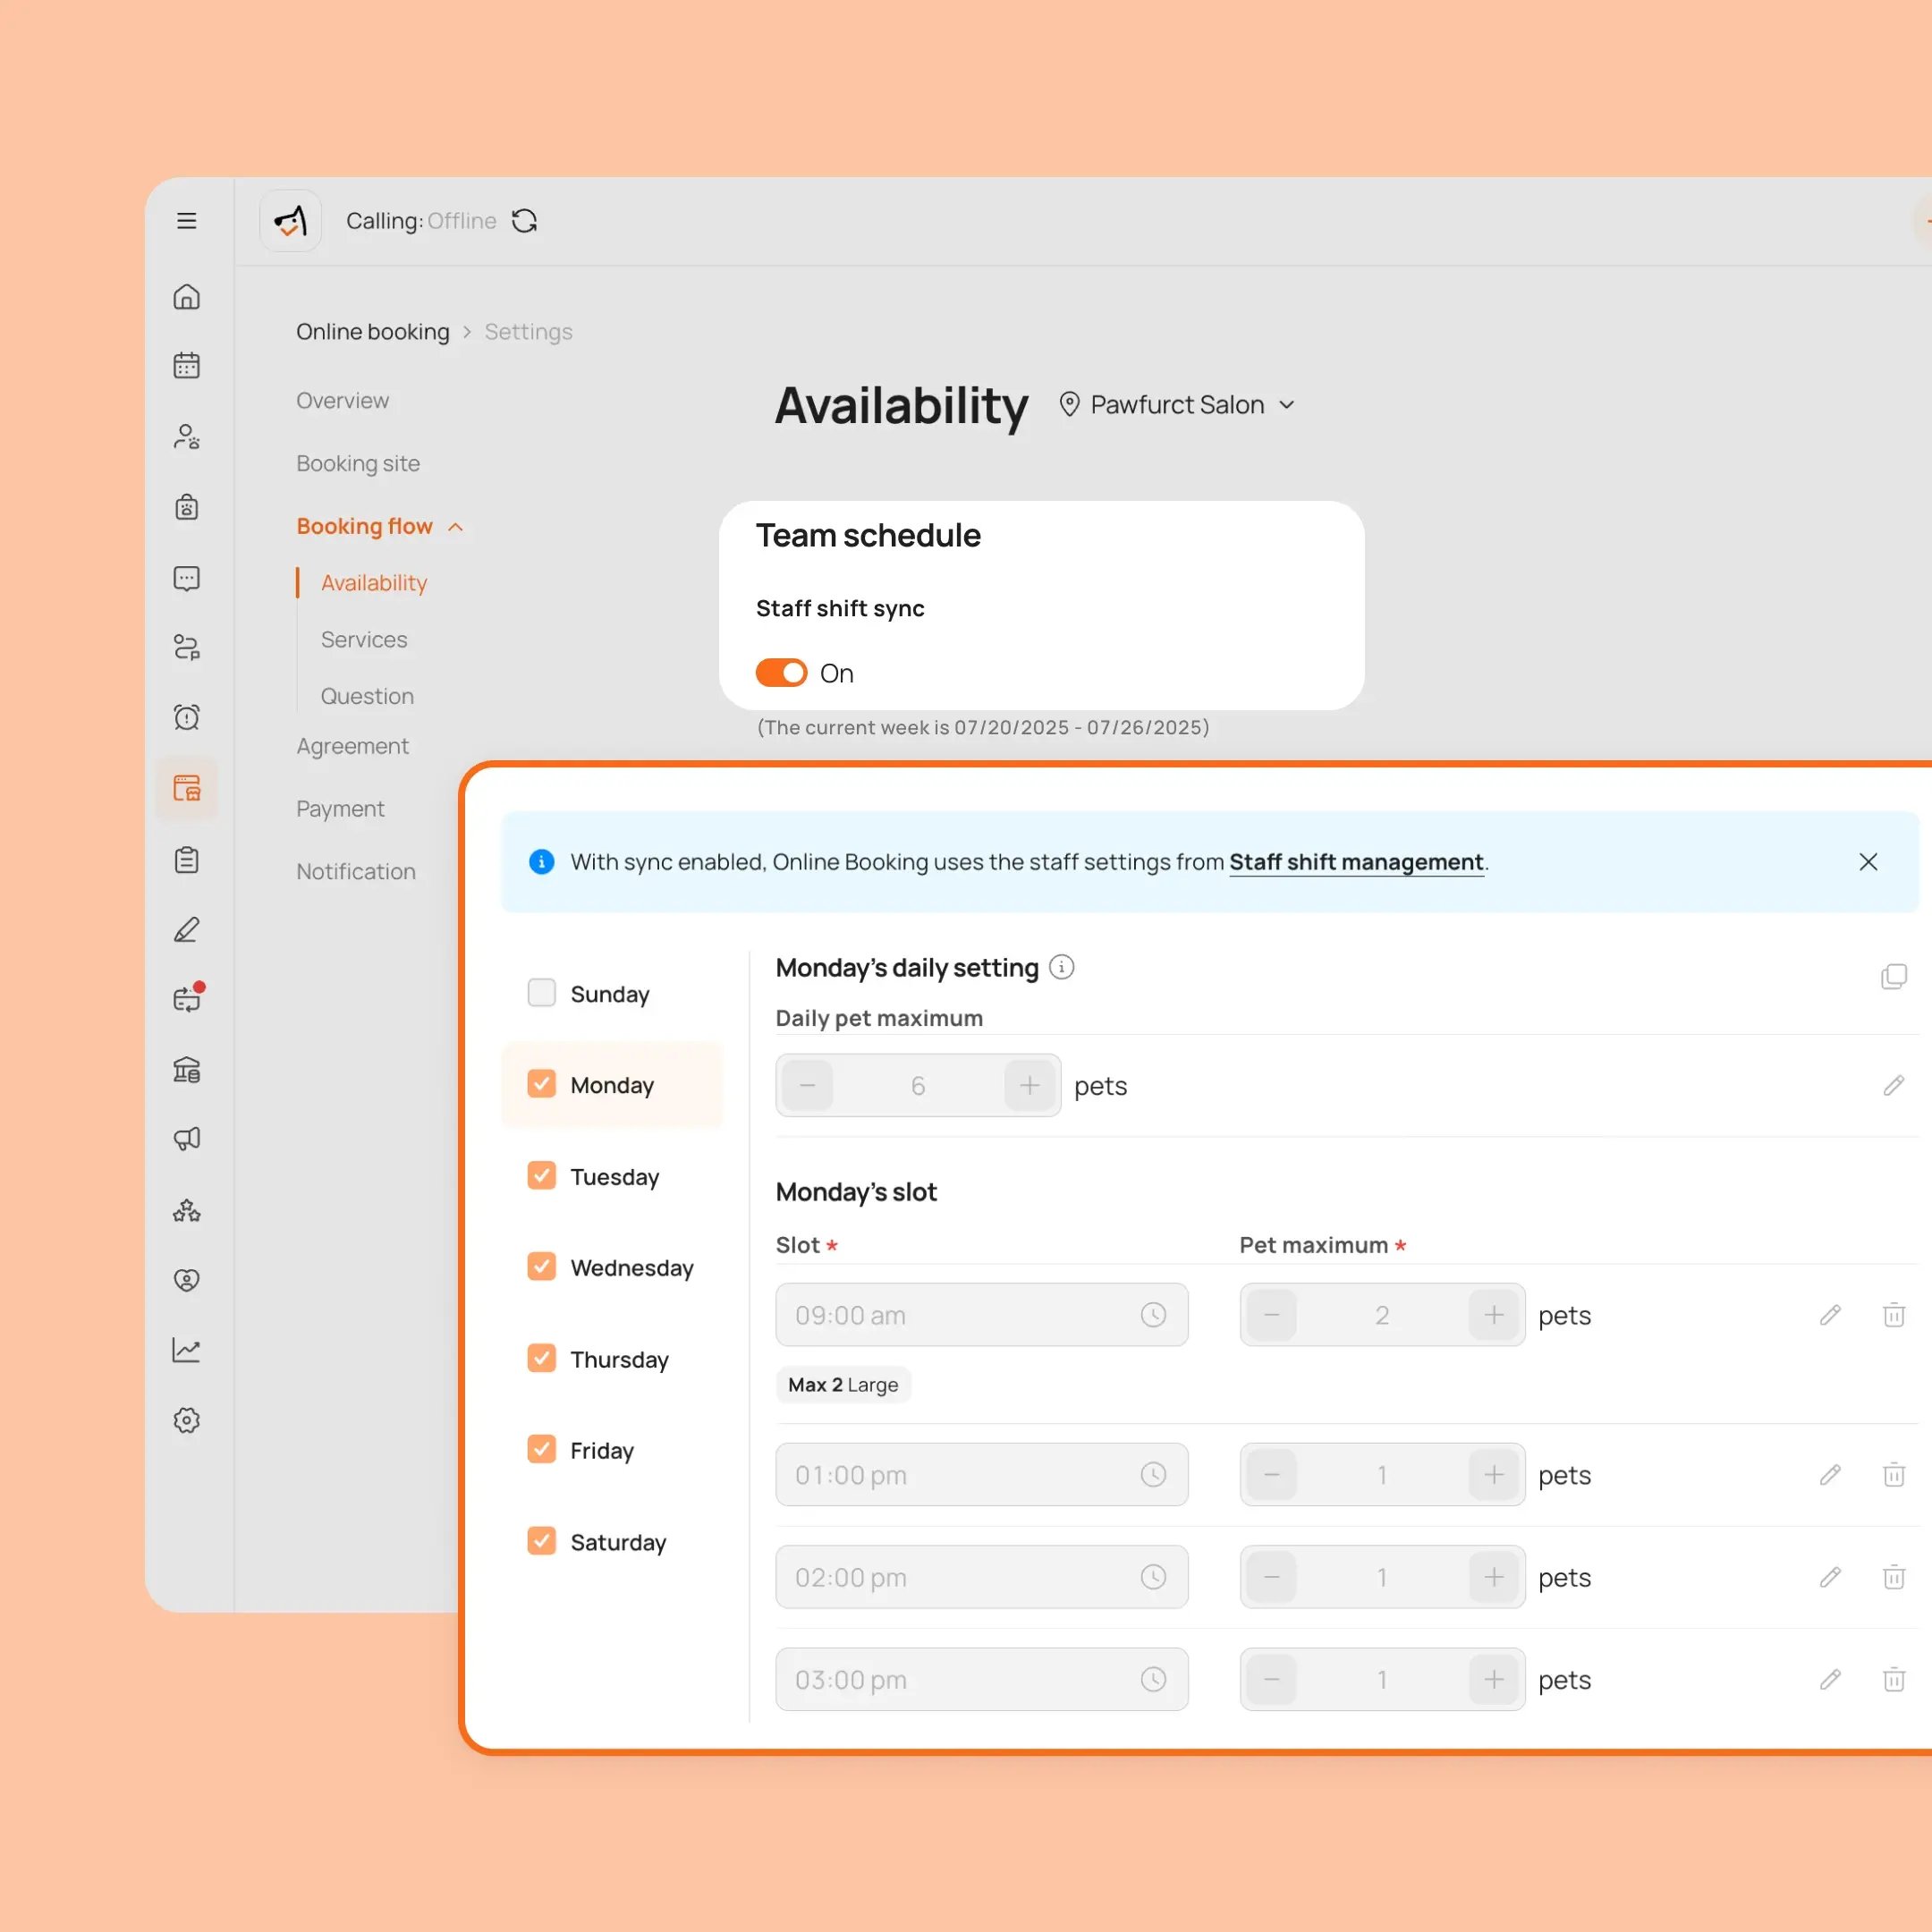Select Availability in Booking flow
Screen dimensions: 1932x1932
coord(374,583)
